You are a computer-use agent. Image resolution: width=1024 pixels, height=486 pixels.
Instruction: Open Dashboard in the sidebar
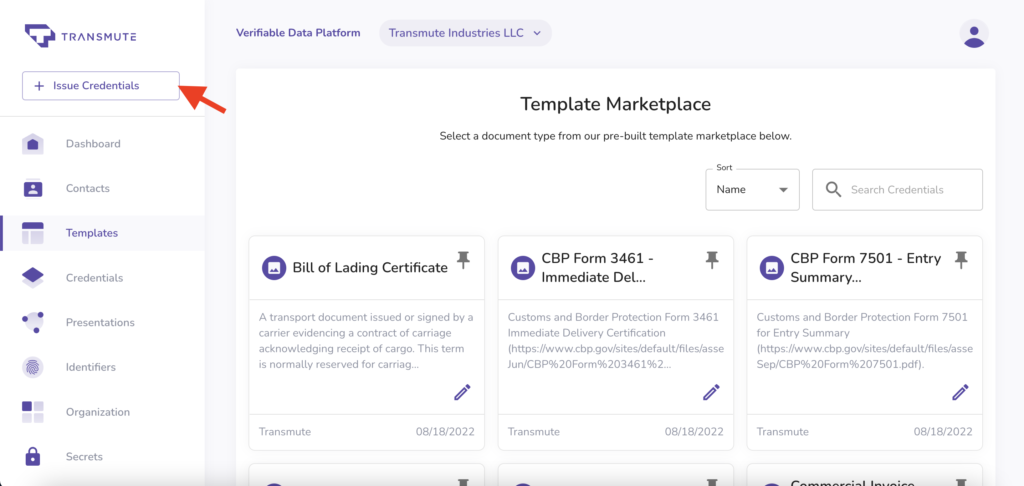(x=93, y=144)
